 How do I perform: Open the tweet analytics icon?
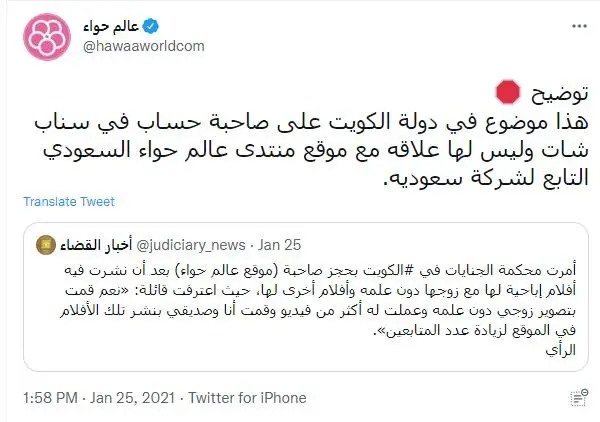(x=579, y=398)
